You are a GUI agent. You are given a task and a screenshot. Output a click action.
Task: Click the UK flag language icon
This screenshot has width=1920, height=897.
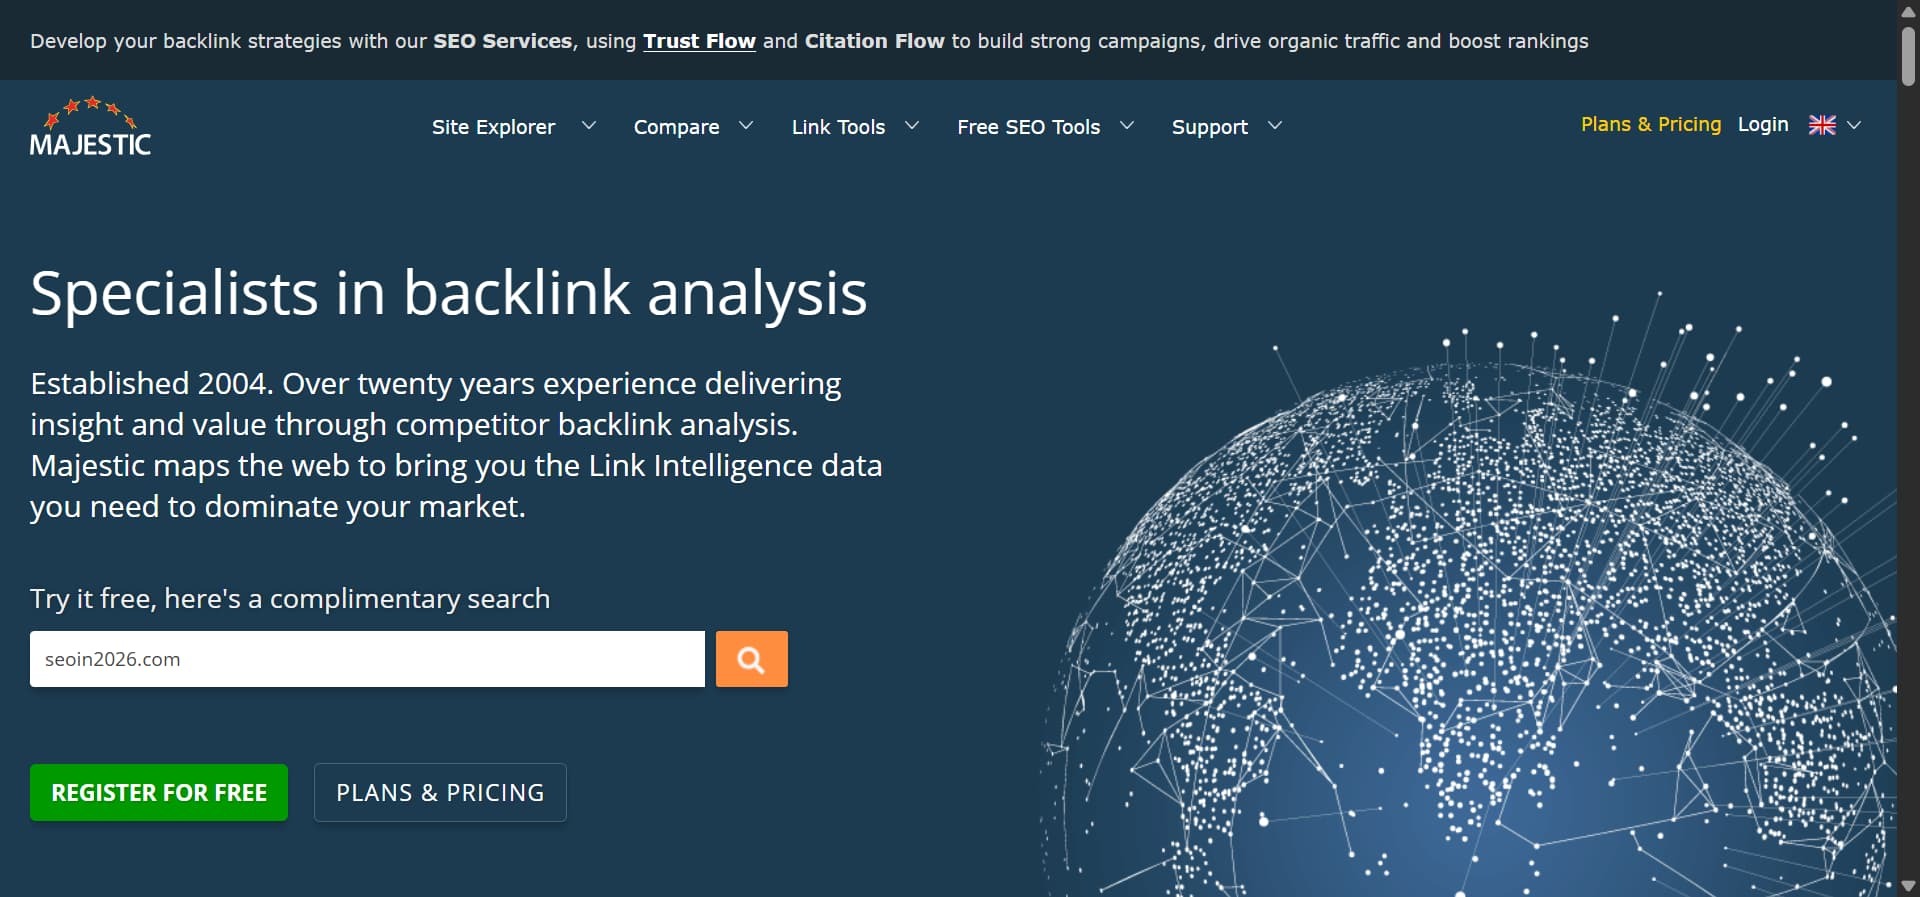point(1822,125)
